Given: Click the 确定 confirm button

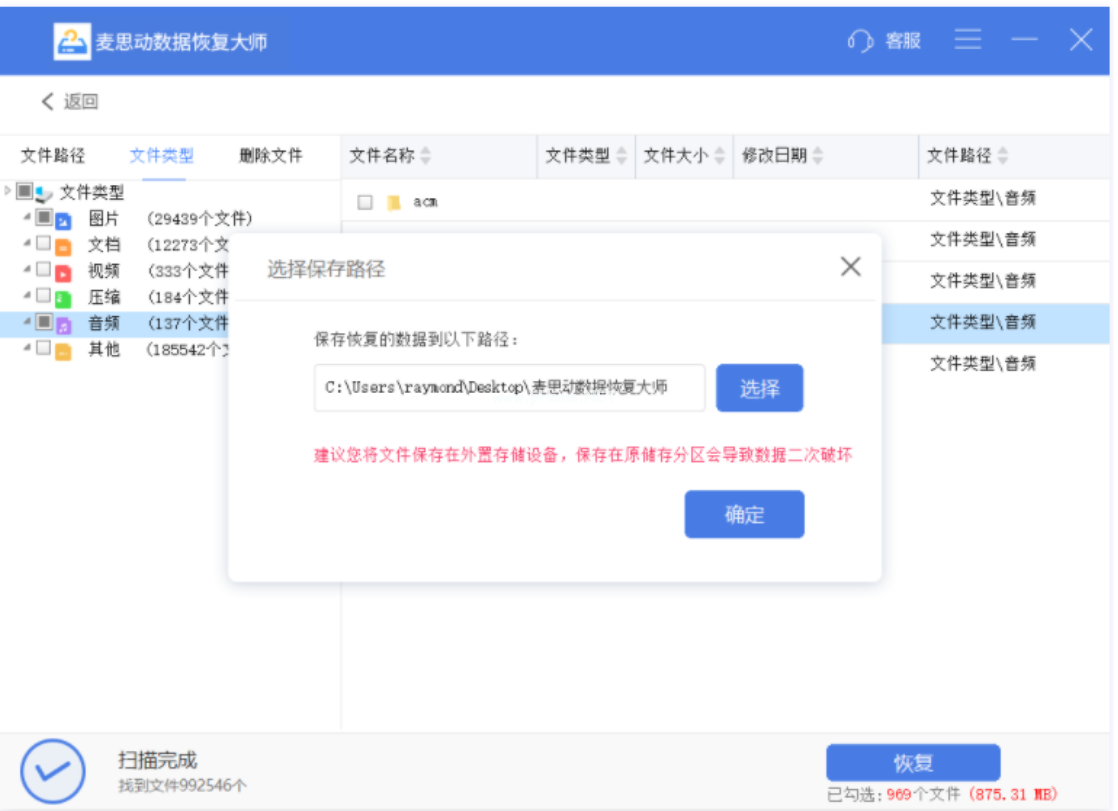Looking at the screenshot, I should click(x=744, y=515).
